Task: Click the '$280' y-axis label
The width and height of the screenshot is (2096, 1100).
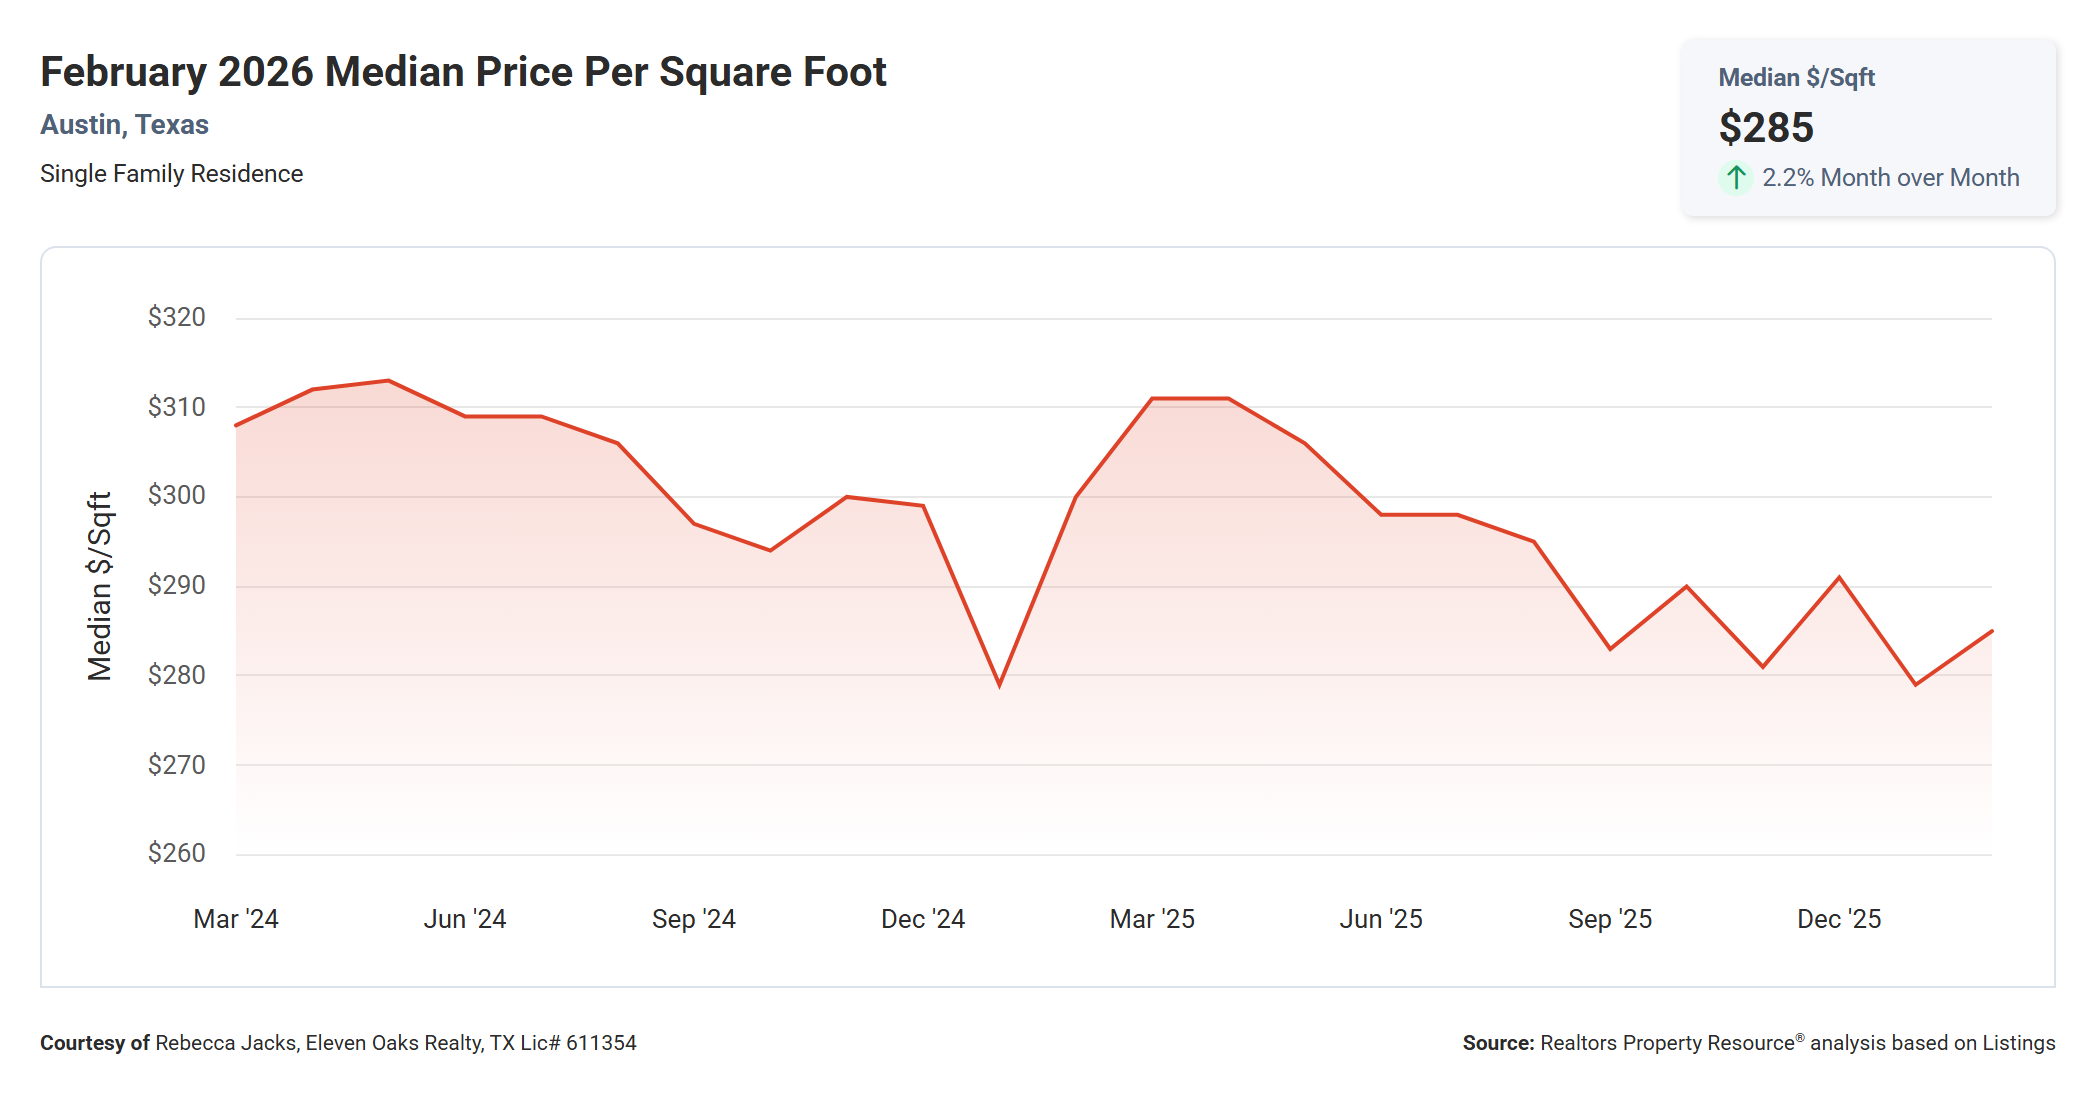Action: click(x=176, y=675)
